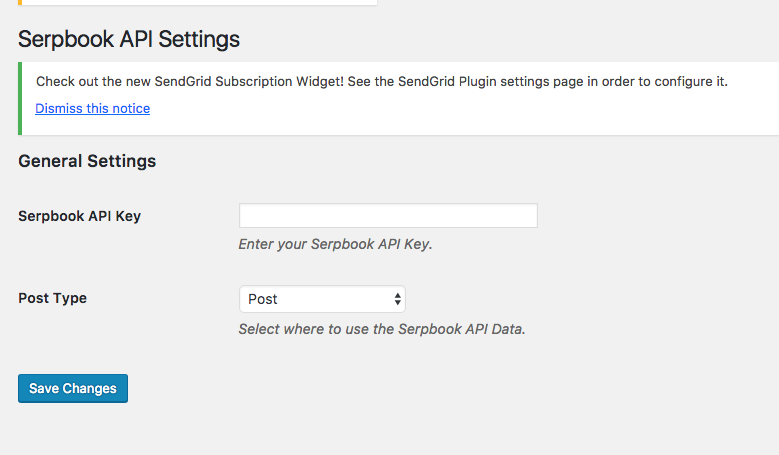This screenshot has height=455, width=779.
Task: Select the 'Post' value shown in the dropdown
Action: tap(264, 299)
